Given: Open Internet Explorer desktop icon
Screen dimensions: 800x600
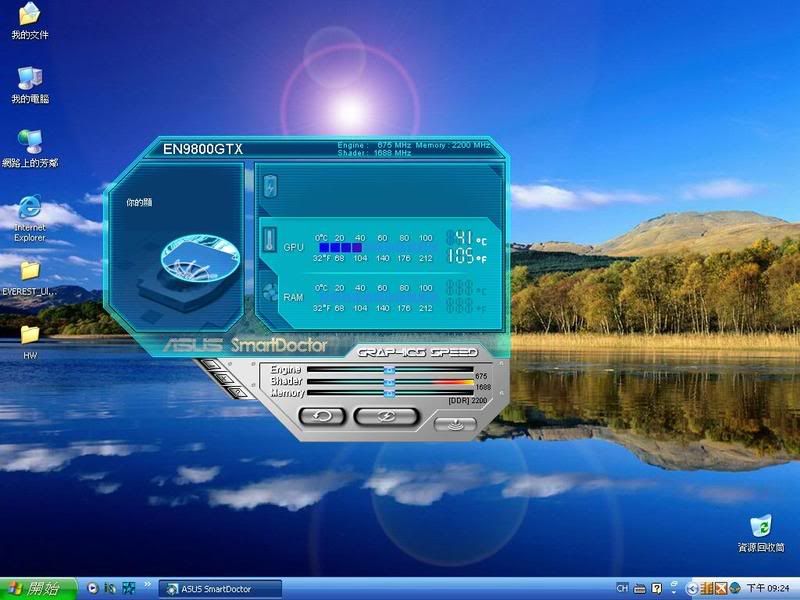Looking at the screenshot, I should (x=30, y=208).
